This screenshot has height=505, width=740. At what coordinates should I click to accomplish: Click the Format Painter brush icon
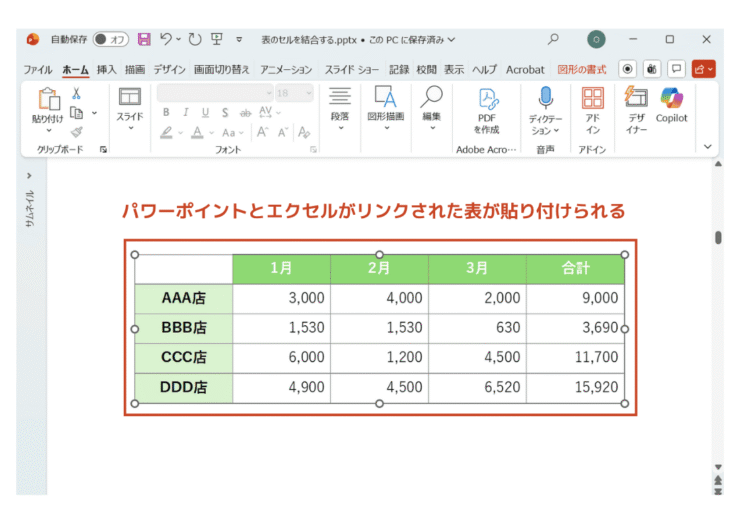coord(76,132)
